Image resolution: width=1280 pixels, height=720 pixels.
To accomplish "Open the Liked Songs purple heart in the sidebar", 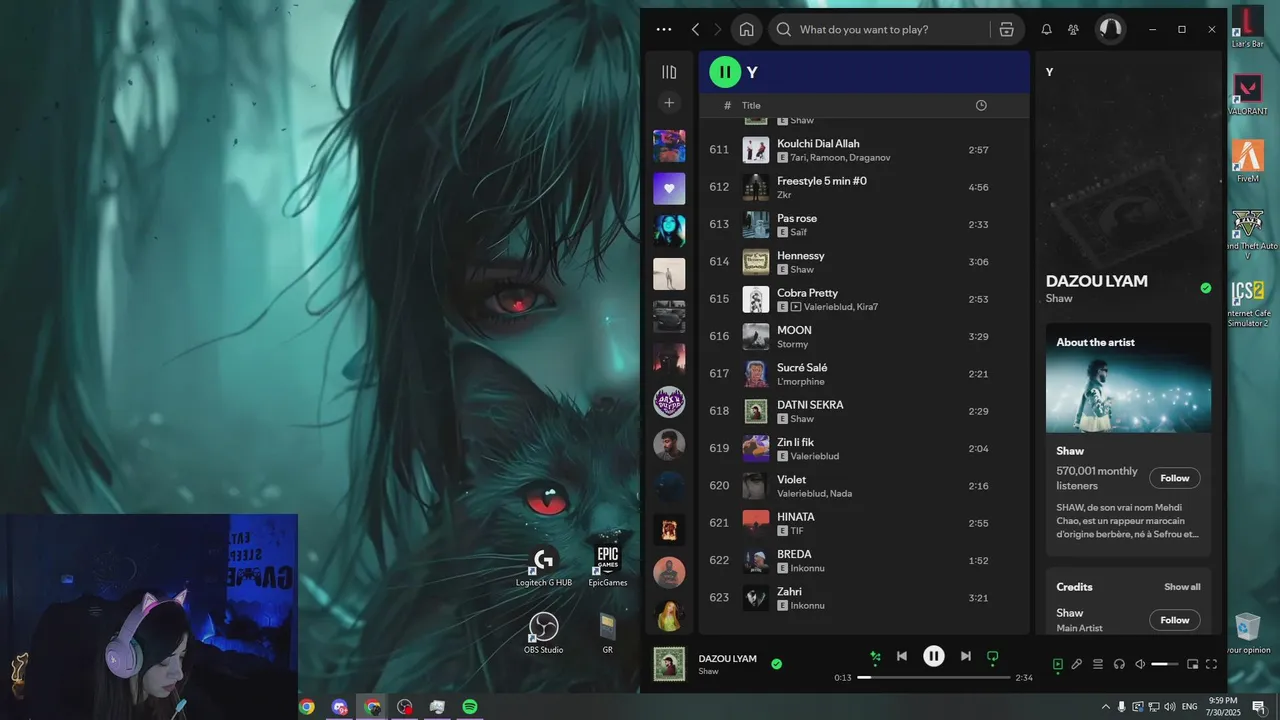I will tap(669, 188).
